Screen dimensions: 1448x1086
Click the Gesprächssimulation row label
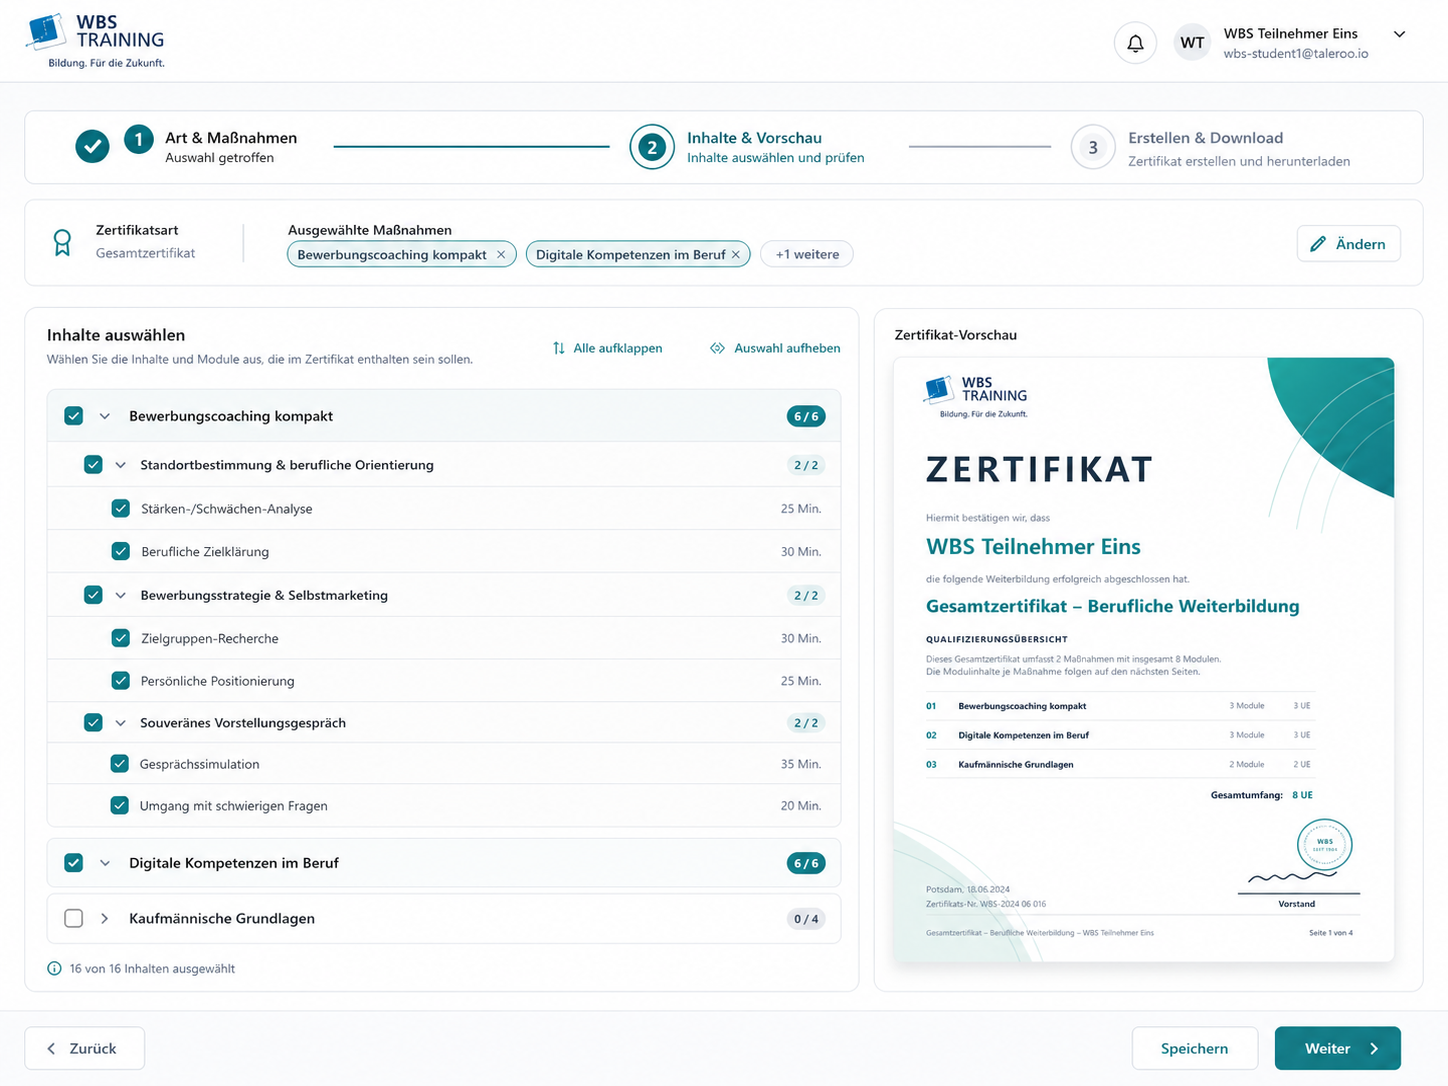point(200,764)
